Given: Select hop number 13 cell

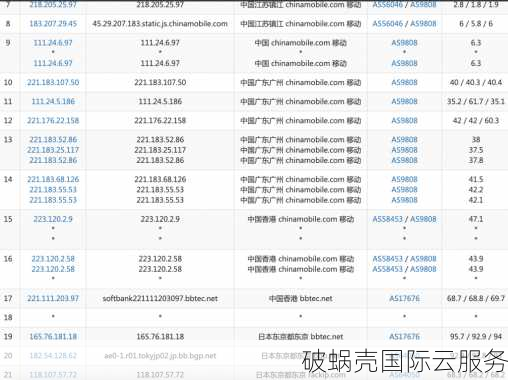Looking at the screenshot, I should (8, 140).
